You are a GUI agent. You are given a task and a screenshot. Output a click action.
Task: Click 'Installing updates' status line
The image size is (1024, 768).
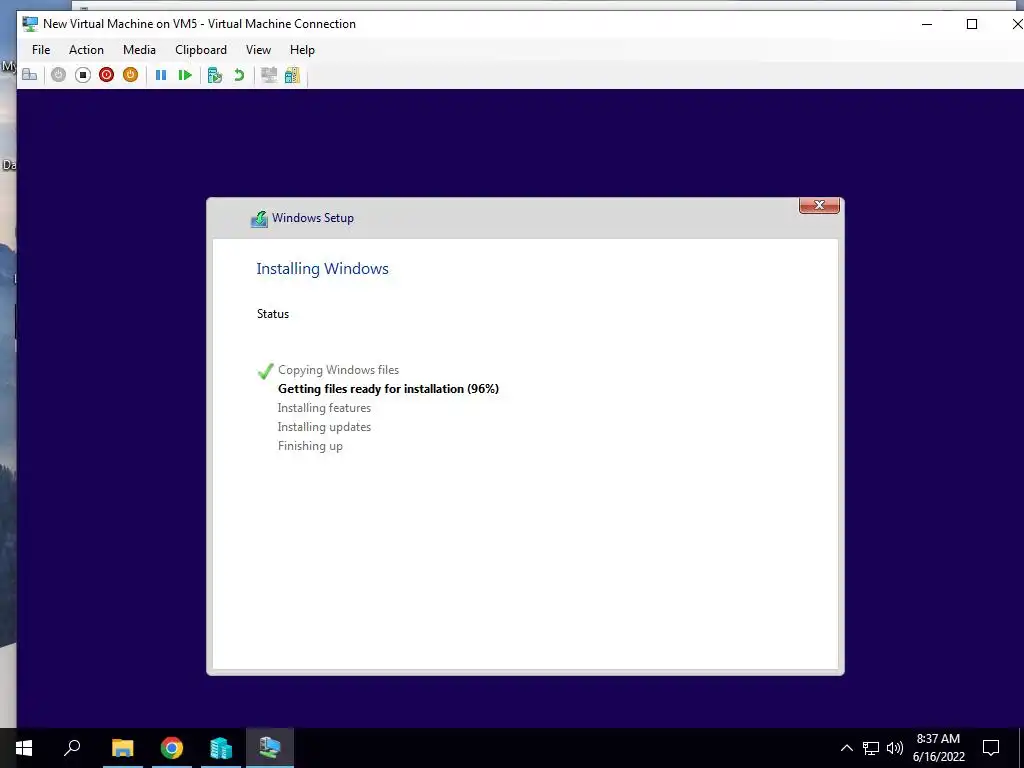324,426
